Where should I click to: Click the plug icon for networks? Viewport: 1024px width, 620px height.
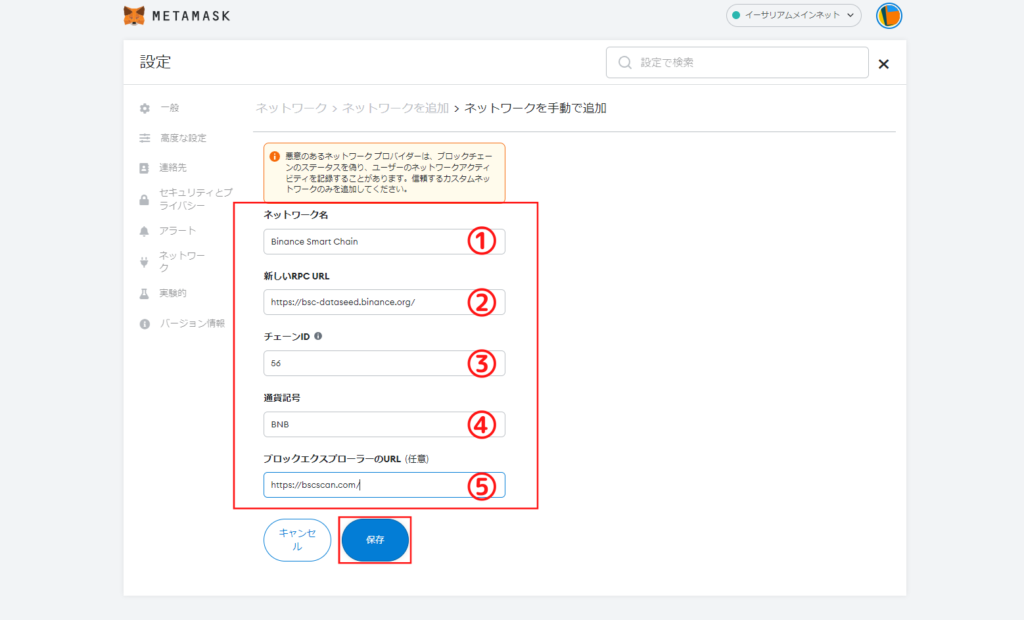(x=144, y=262)
